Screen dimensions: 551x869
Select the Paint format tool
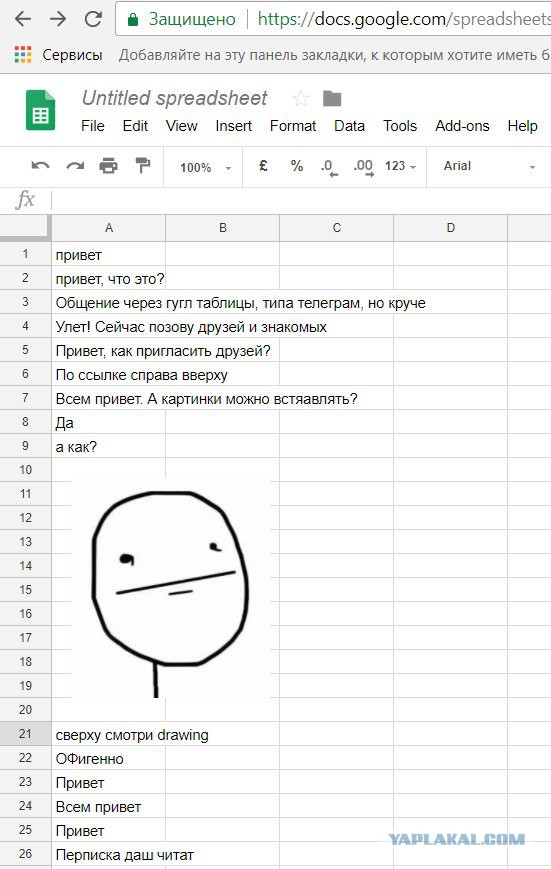tap(143, 165)
